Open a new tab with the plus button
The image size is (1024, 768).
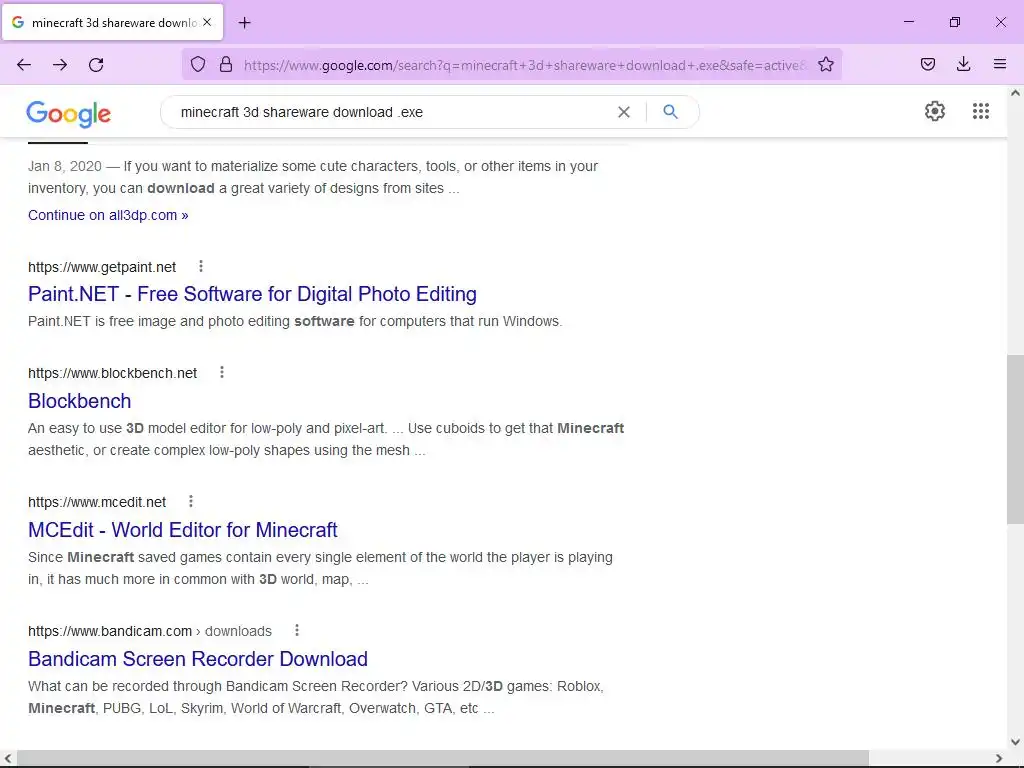coord(244,23)
